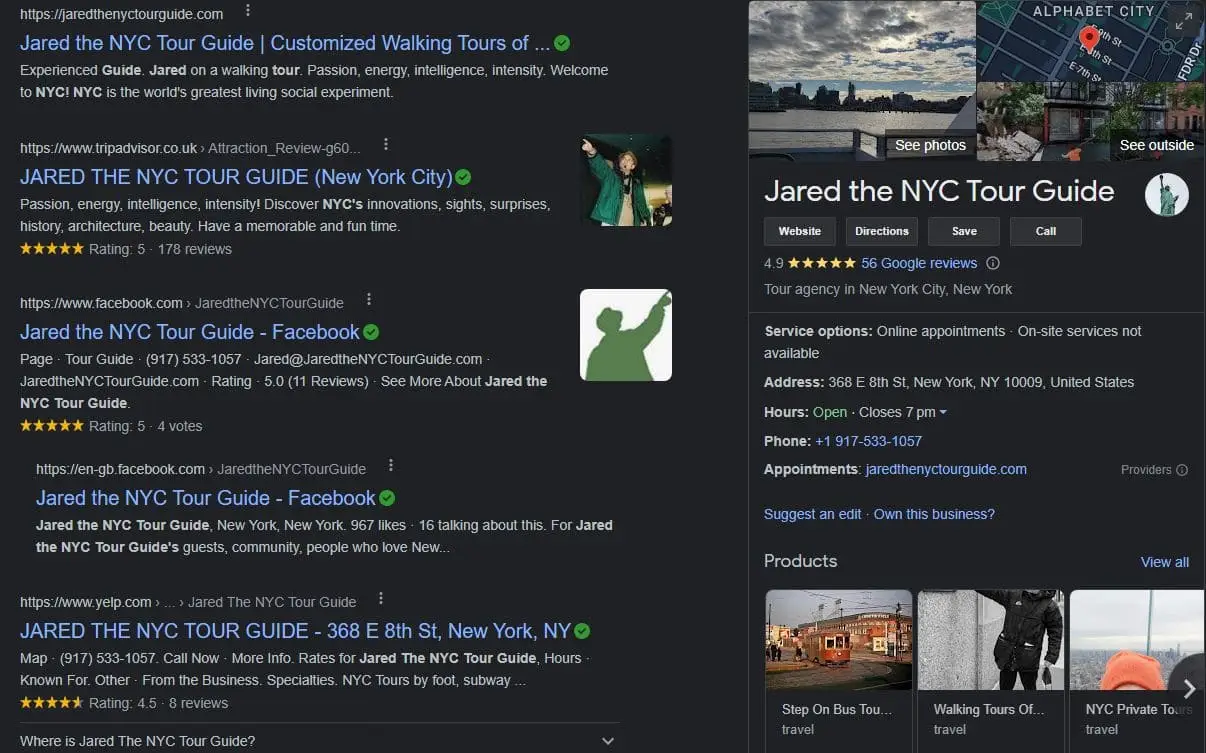Click Suggest an edit

812,514
